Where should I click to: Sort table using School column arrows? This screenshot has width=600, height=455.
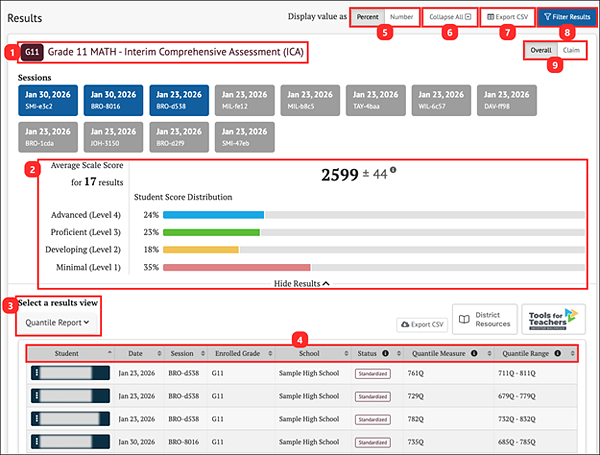[346, 353]
